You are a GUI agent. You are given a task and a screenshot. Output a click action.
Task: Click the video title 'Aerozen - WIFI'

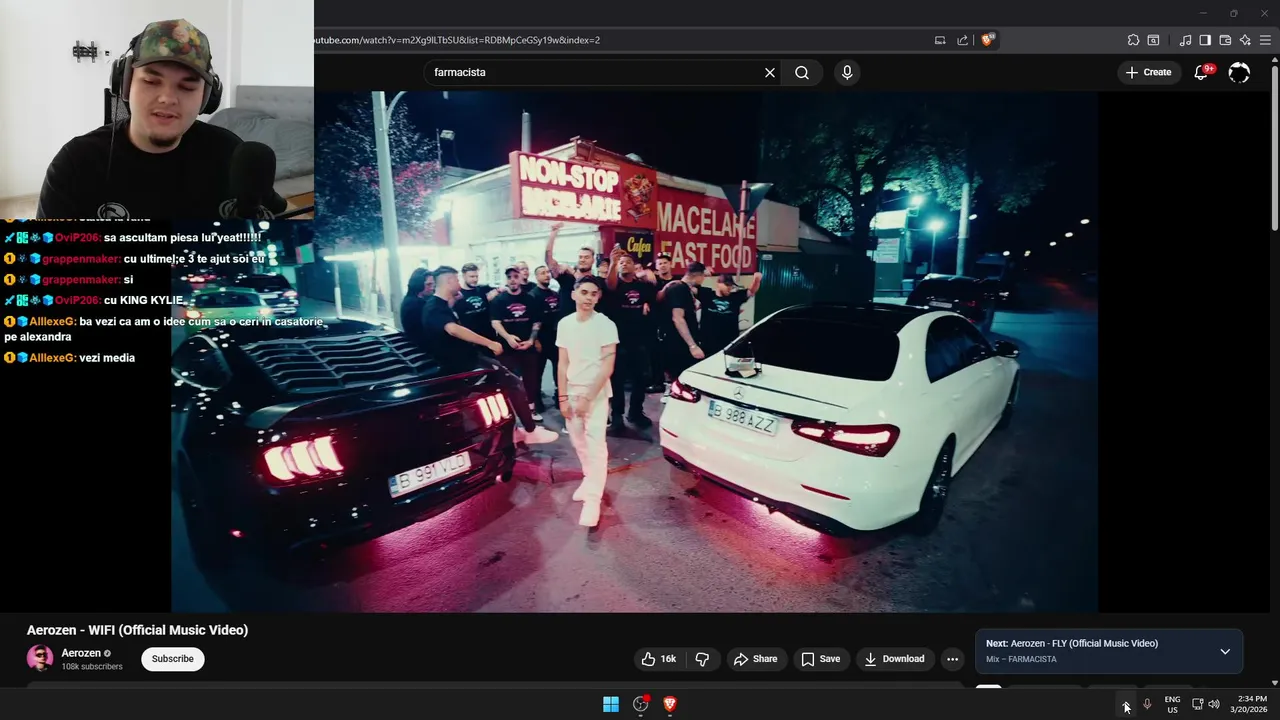137,630
